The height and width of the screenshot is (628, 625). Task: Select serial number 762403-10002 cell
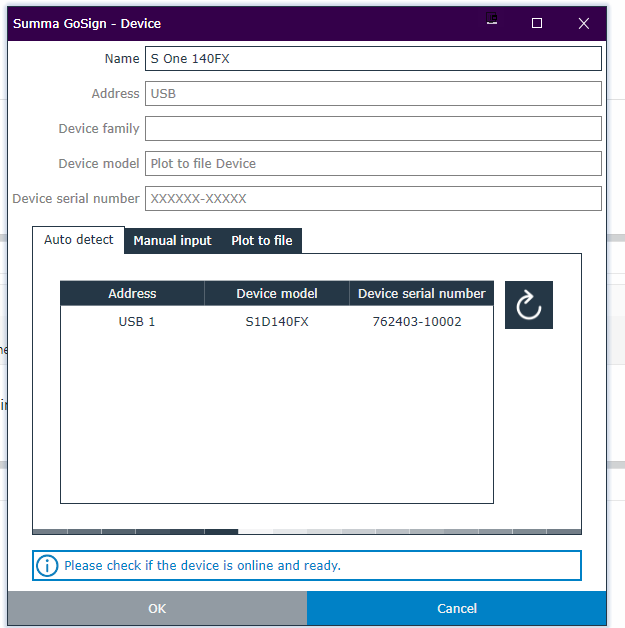pos(417,322)
